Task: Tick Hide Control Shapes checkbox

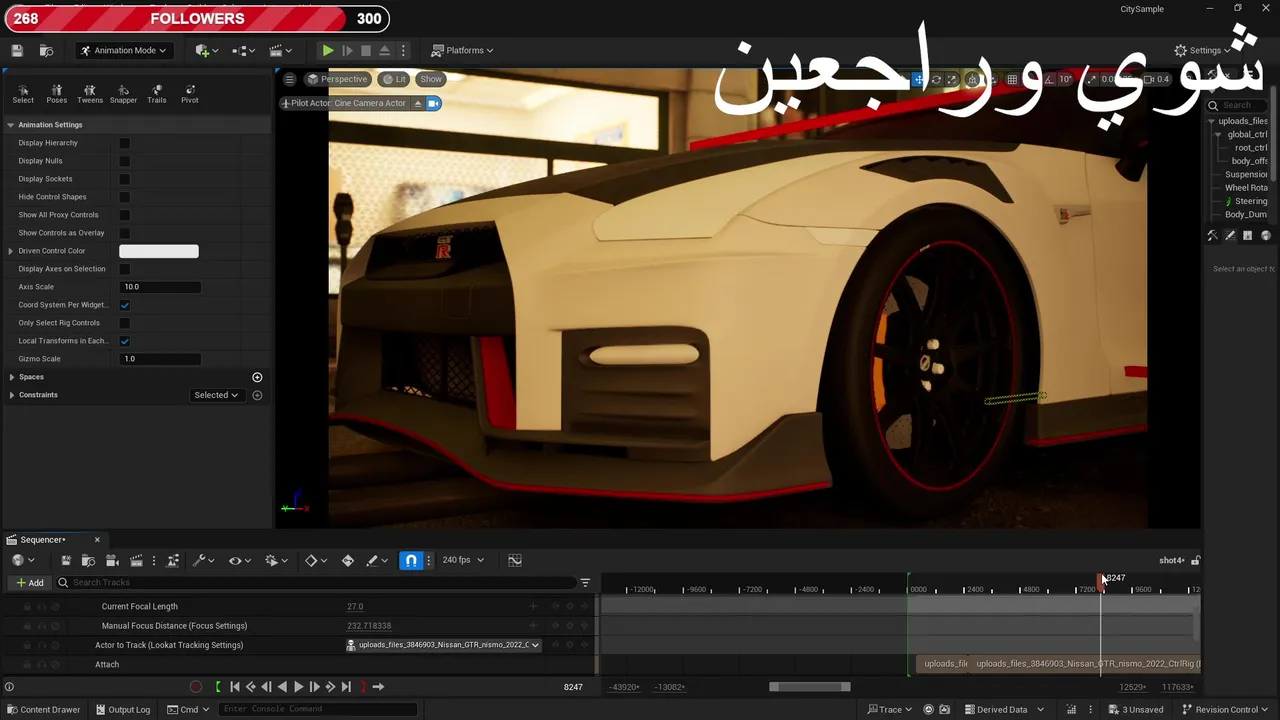Action: click(124, 197)
